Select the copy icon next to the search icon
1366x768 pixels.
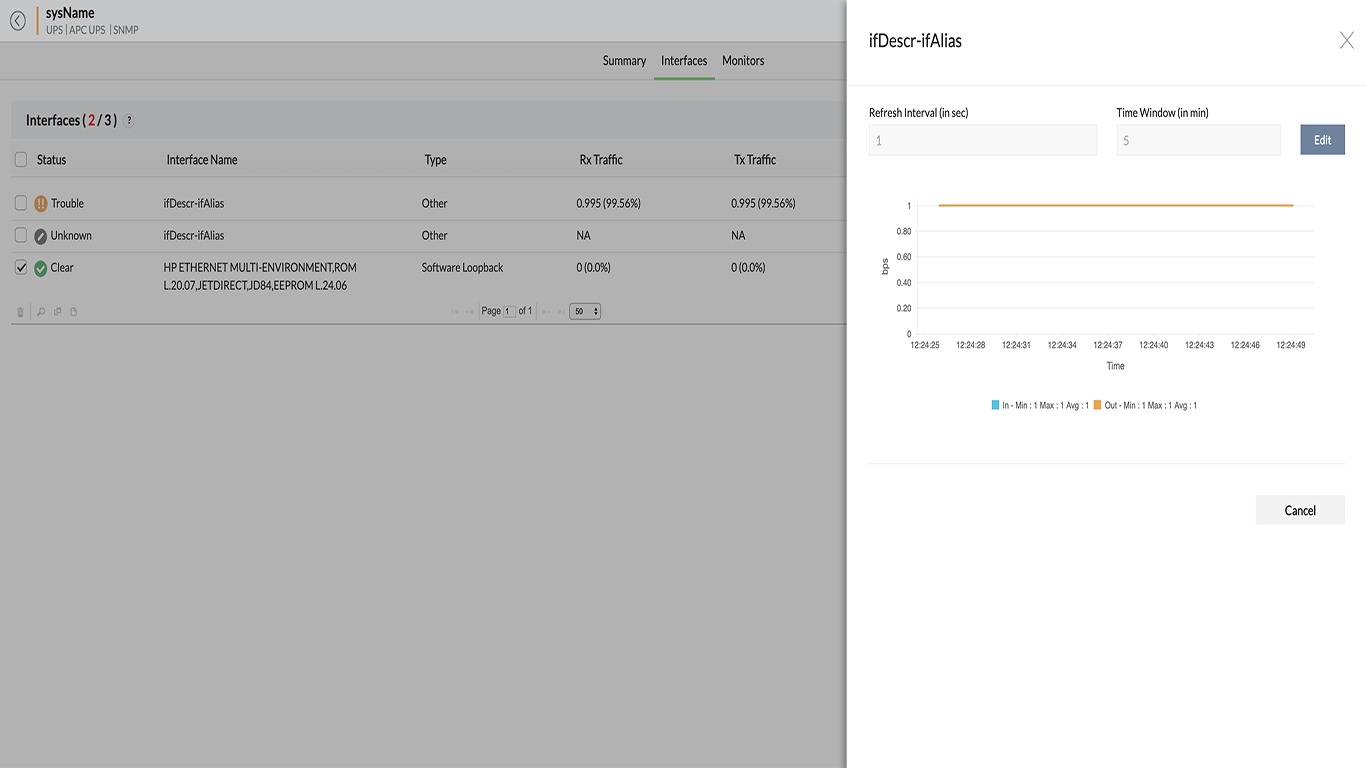pos(57,311)
